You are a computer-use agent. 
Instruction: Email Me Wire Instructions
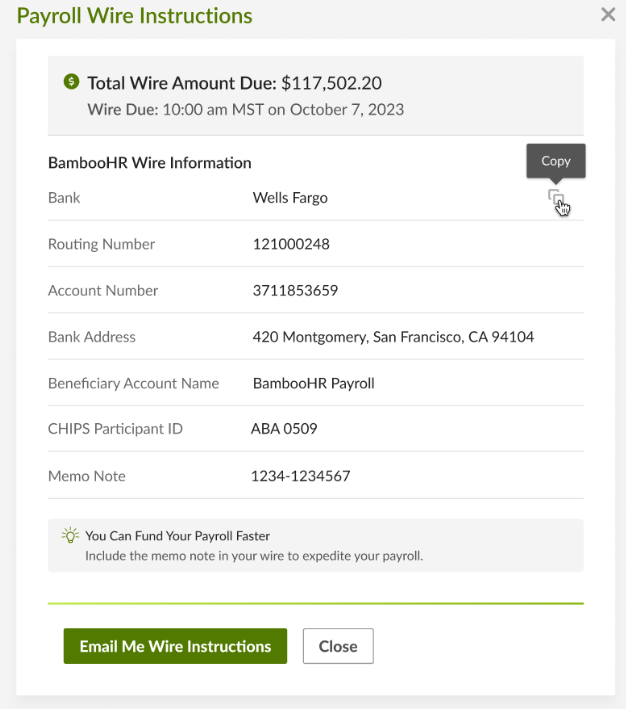(x=175, y=646)
